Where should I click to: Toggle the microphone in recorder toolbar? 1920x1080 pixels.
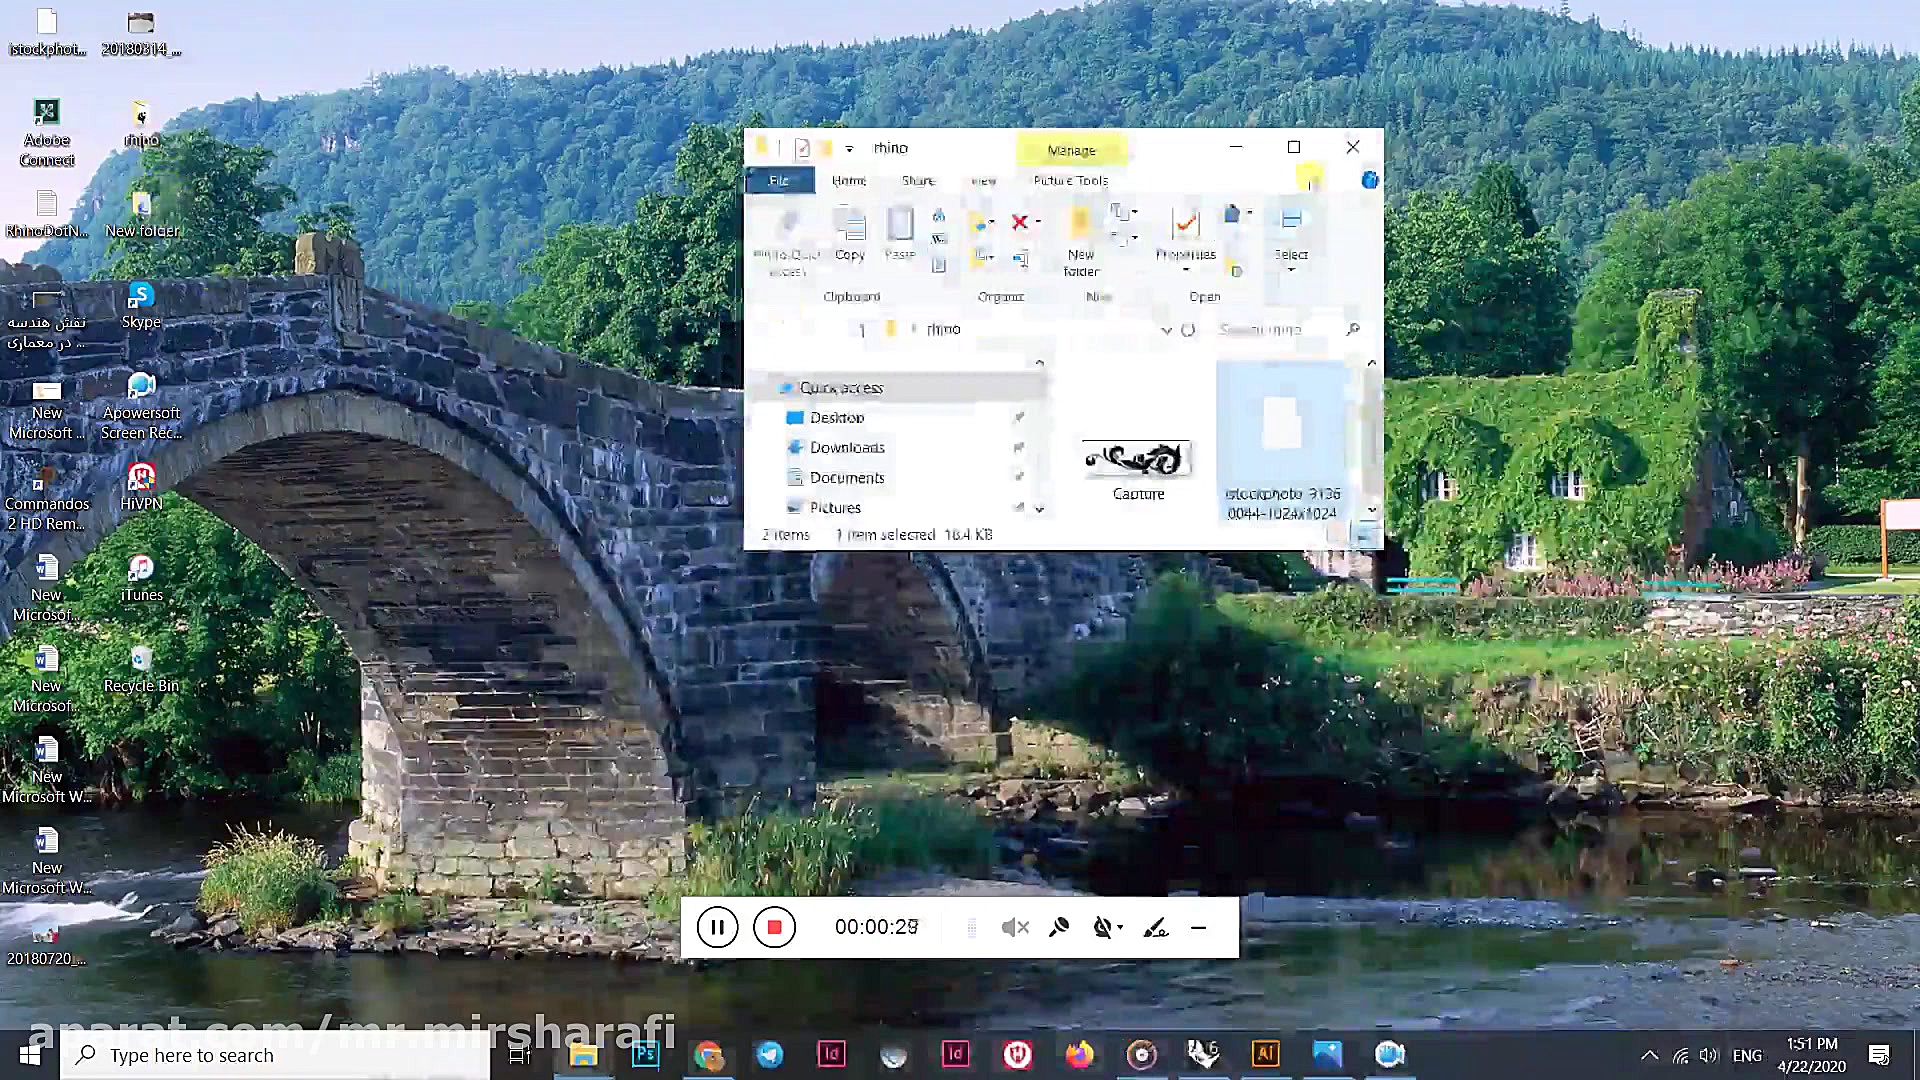1059,927
